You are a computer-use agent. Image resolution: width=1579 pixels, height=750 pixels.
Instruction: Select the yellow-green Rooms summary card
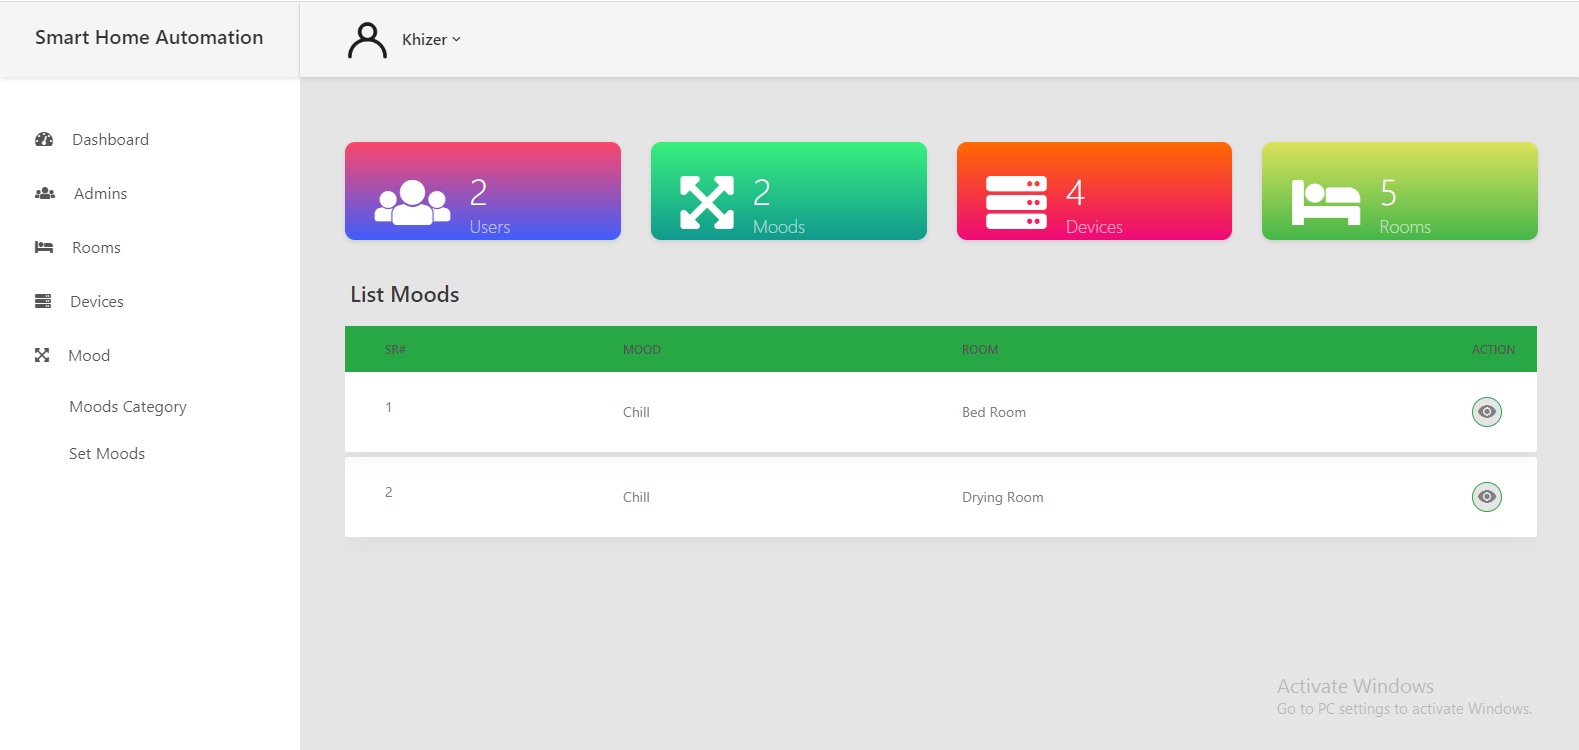coord(1399,191)
